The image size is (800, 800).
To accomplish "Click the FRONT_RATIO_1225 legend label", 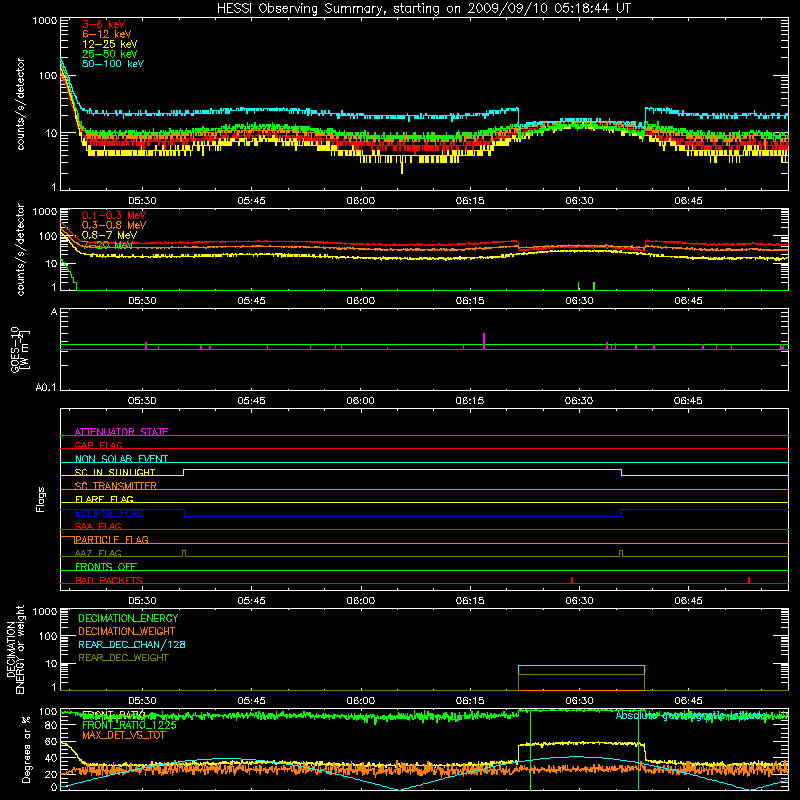I will [x=129, y=726].
